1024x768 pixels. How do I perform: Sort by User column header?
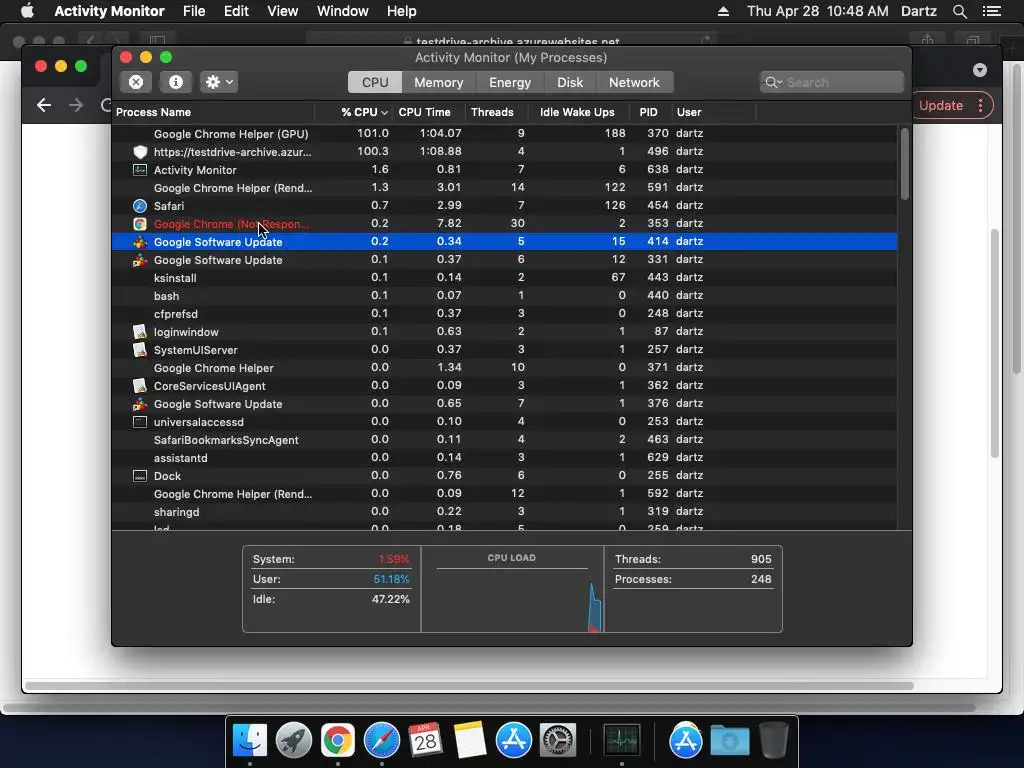pyautogui.click(x=689, y=112)
